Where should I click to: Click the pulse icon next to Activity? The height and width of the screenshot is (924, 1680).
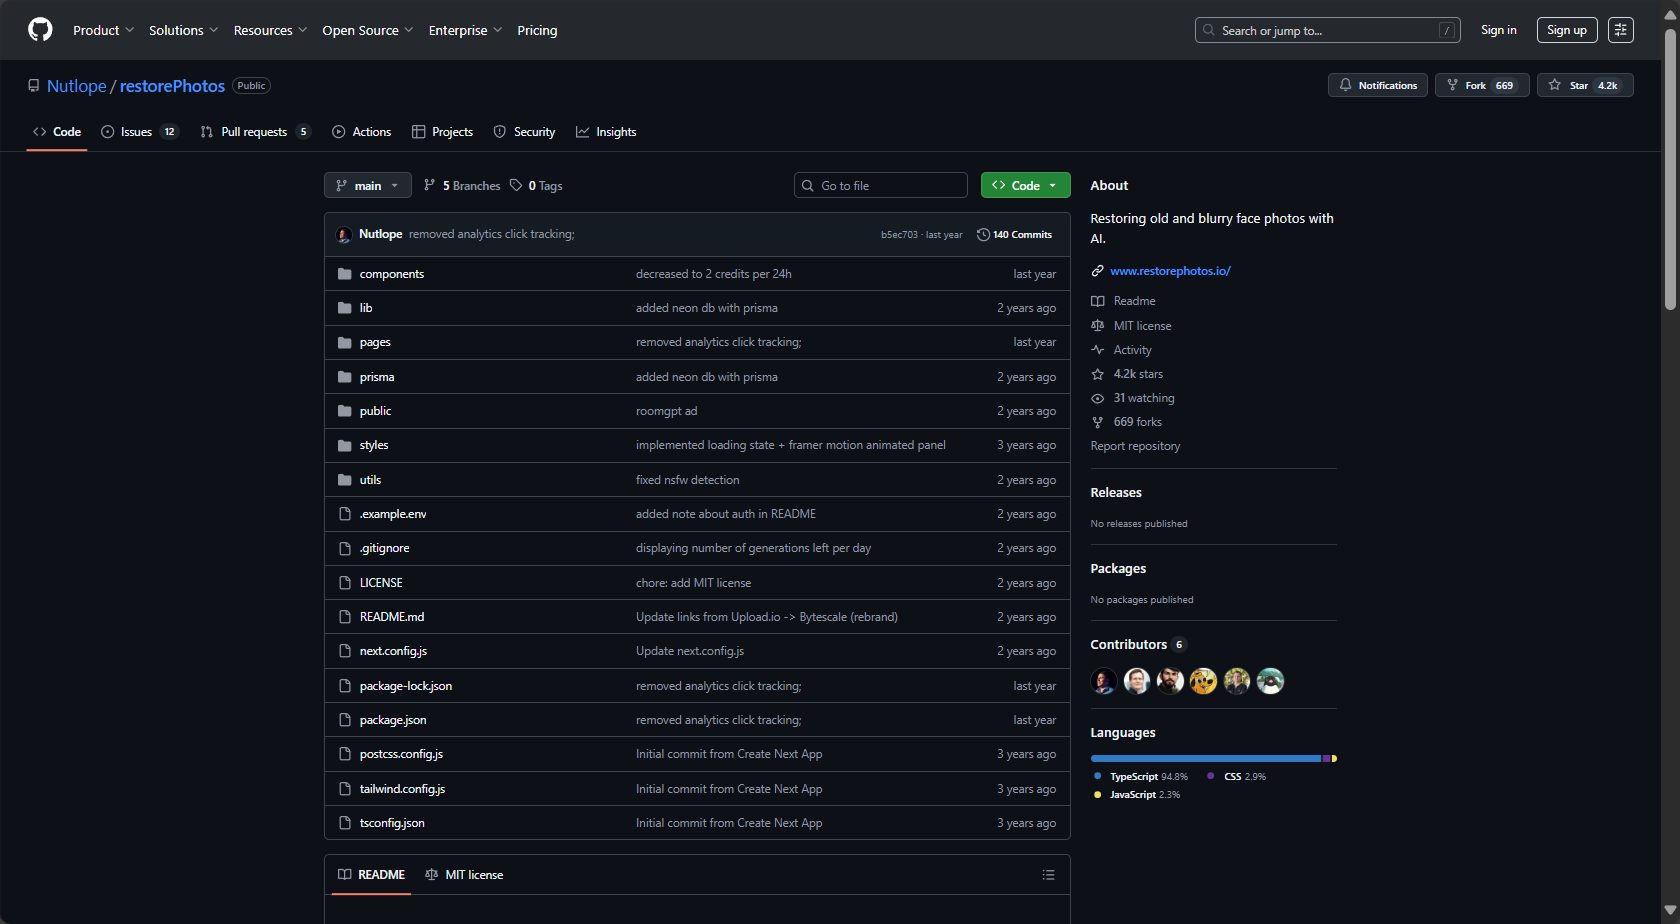coord(1097,350)
